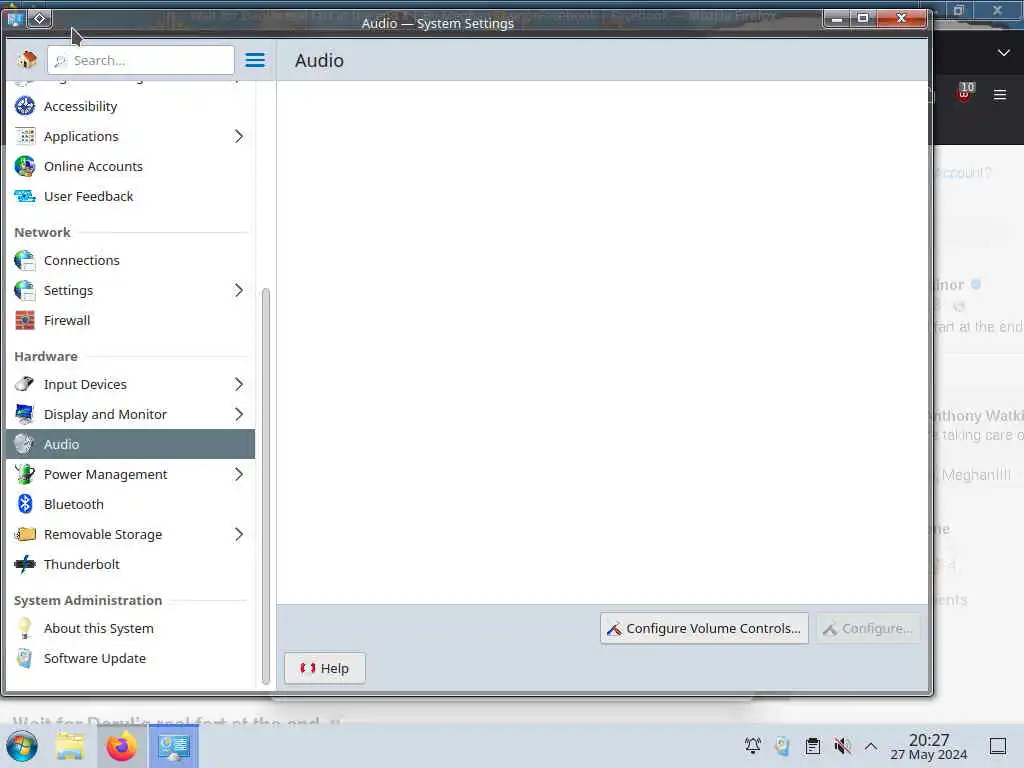Click the greyed Configure button

tap(868, 628)
